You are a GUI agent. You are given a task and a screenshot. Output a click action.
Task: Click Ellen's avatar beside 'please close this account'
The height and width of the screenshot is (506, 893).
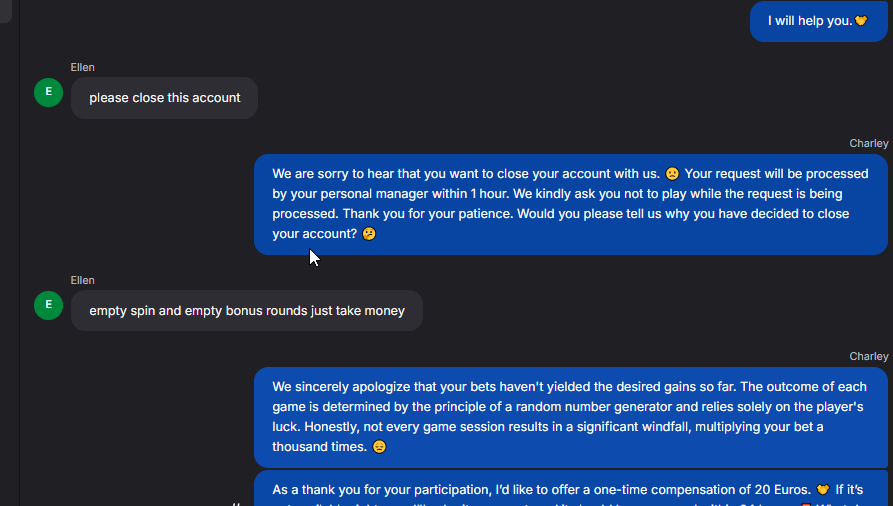point(48,93)
